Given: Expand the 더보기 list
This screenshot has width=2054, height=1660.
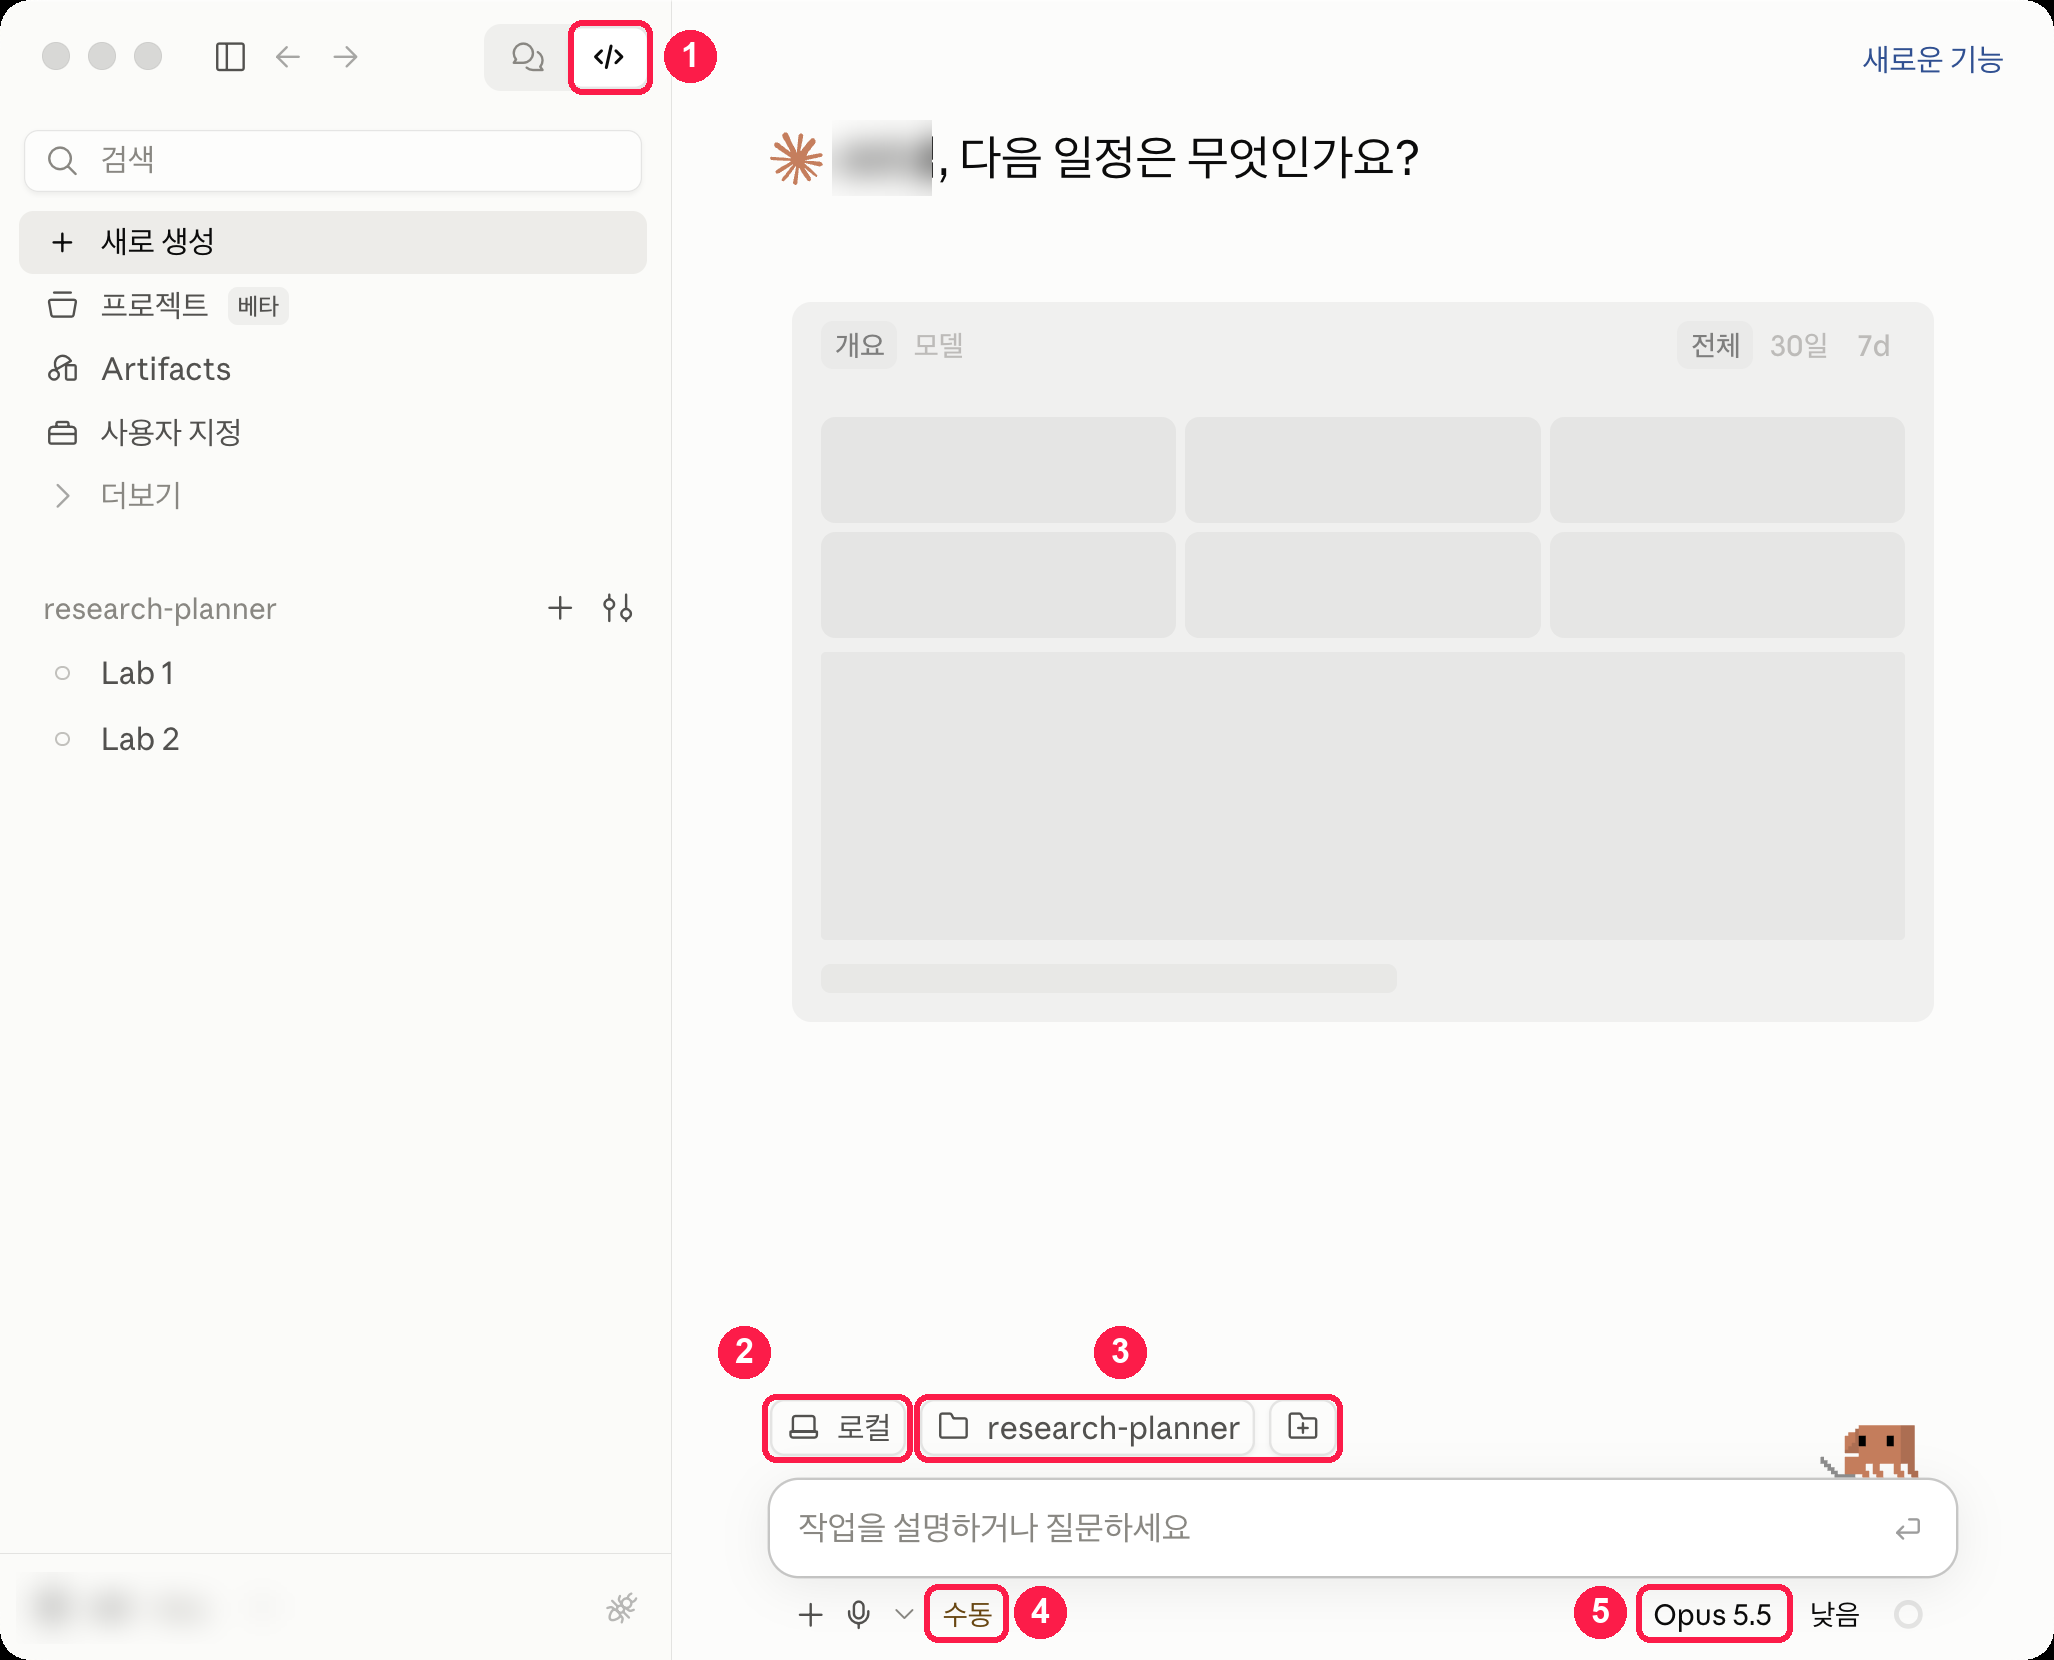Looking at the screenshot, I should pos(141,495).
